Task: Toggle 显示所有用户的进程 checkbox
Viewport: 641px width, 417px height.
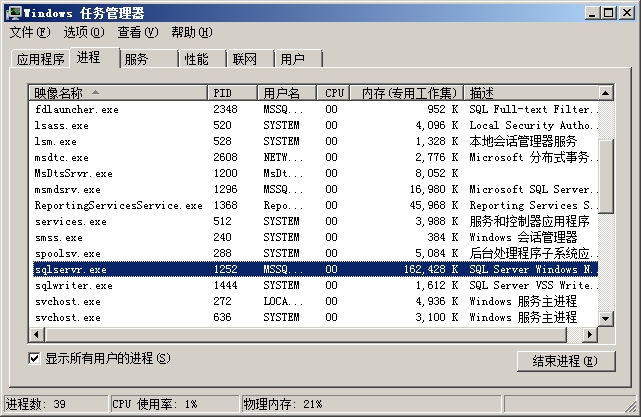Action: pyautogui.click(x=34, y=359)
